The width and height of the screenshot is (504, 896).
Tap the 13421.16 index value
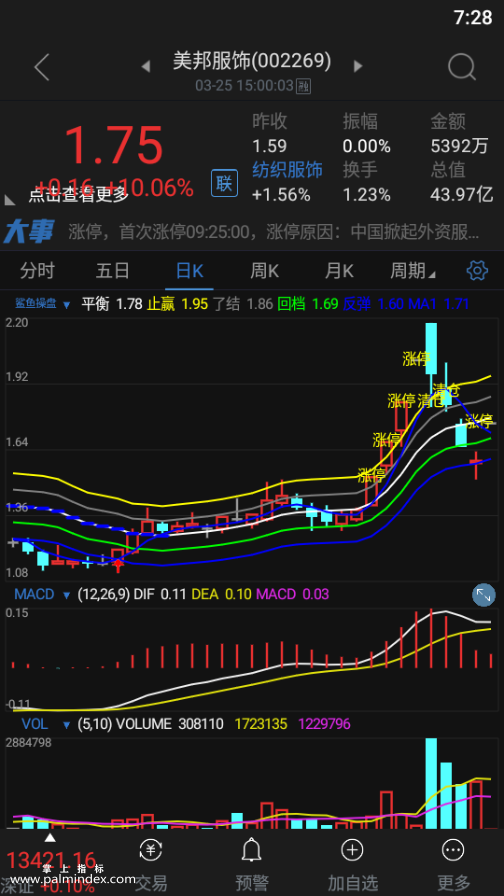[x=51, y=859]
